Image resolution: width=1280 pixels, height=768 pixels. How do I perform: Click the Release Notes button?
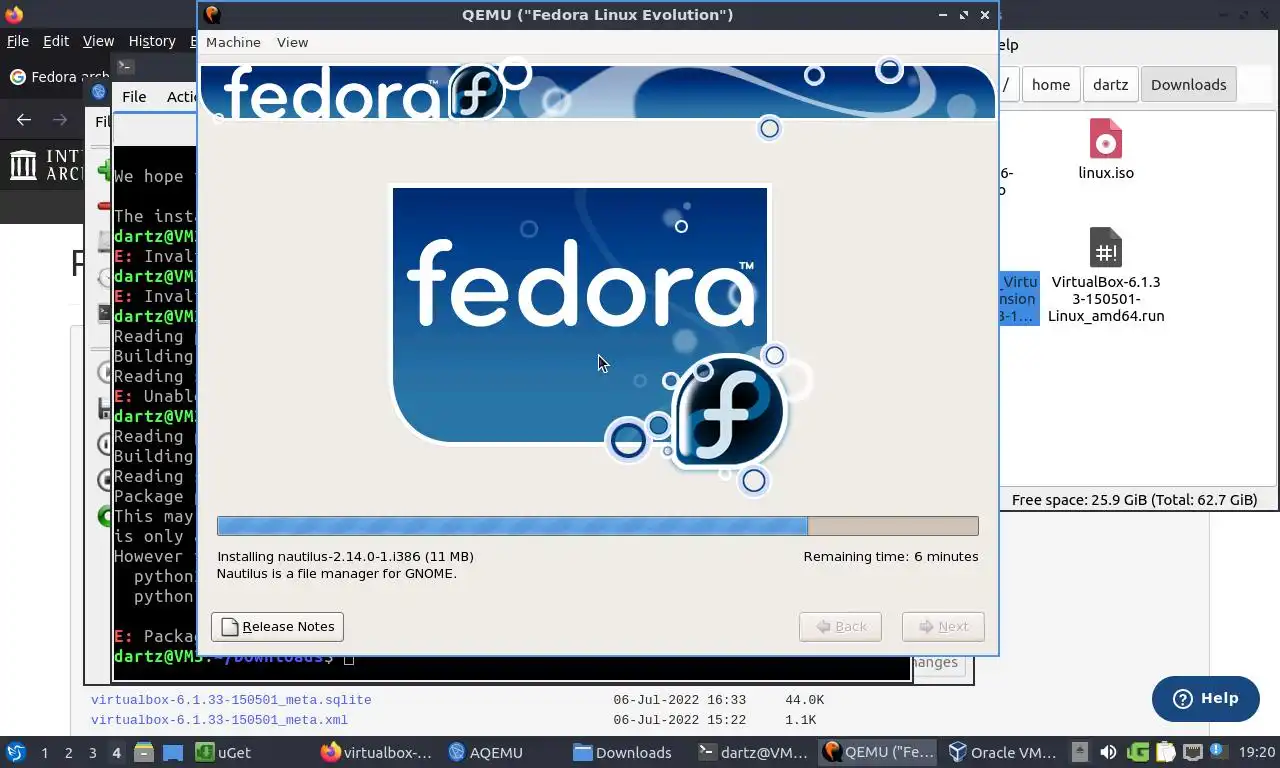[277, 626]
